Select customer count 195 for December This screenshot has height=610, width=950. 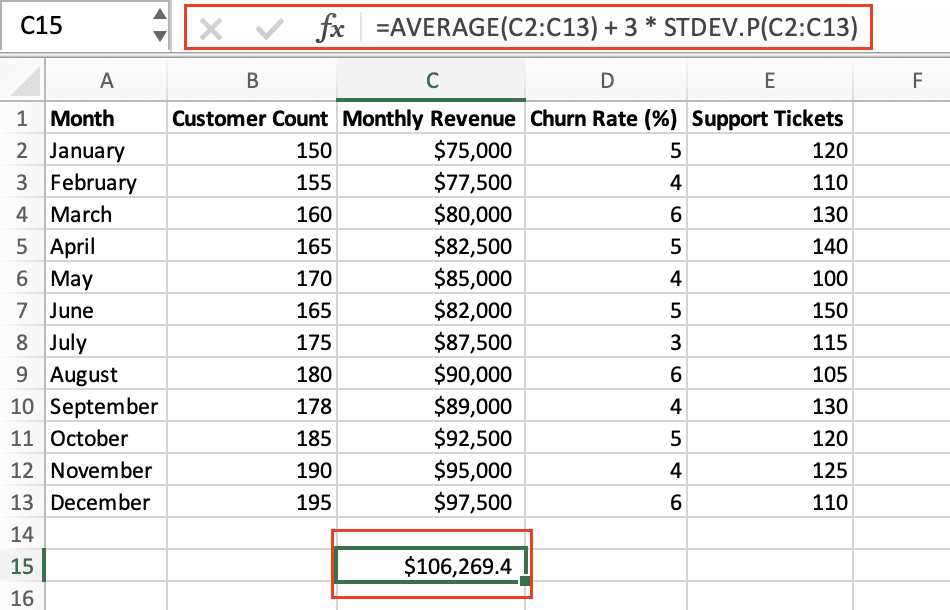click(x=252, y=503)
